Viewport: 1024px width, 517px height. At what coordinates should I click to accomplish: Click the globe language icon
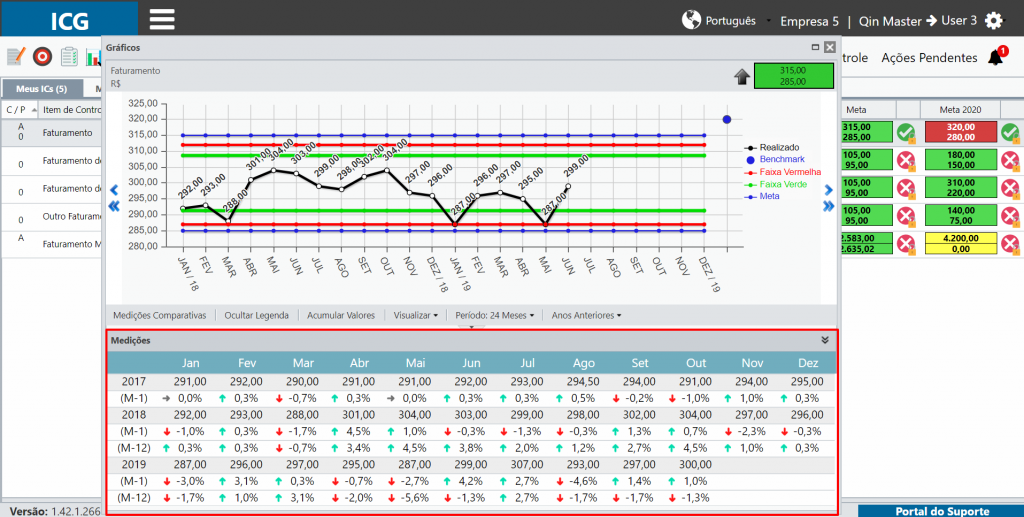point(691,20)
